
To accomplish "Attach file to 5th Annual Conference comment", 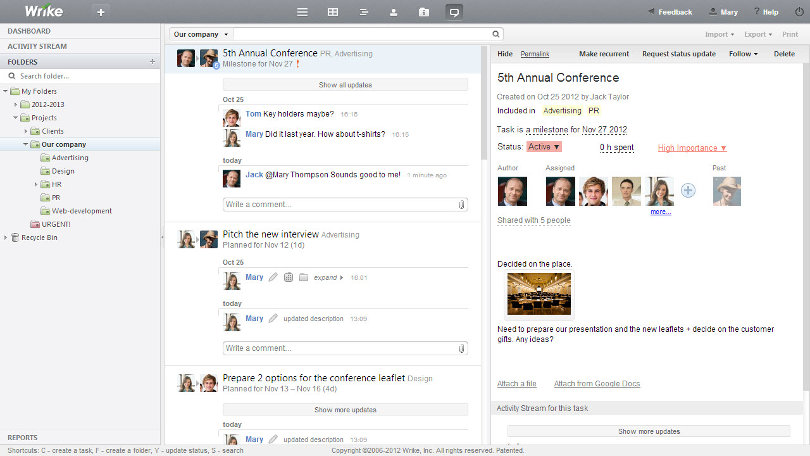I will [x=461, y=205].
